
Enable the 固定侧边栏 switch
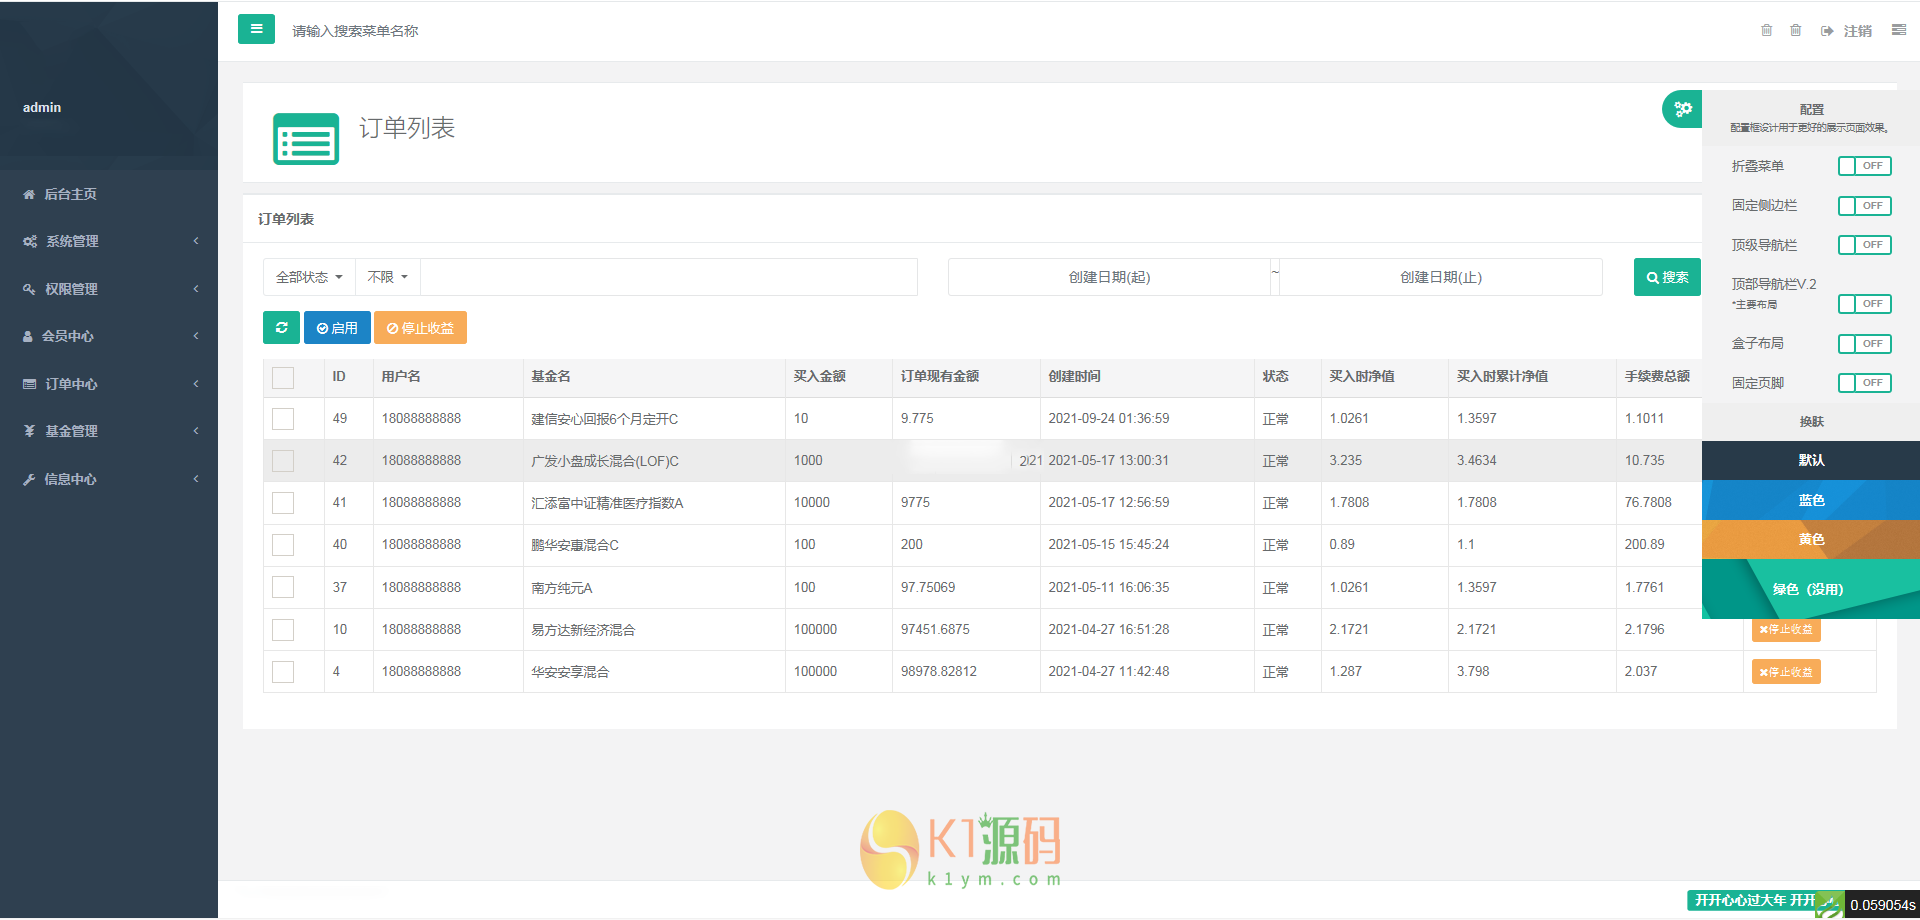(x=1864, y=206)
